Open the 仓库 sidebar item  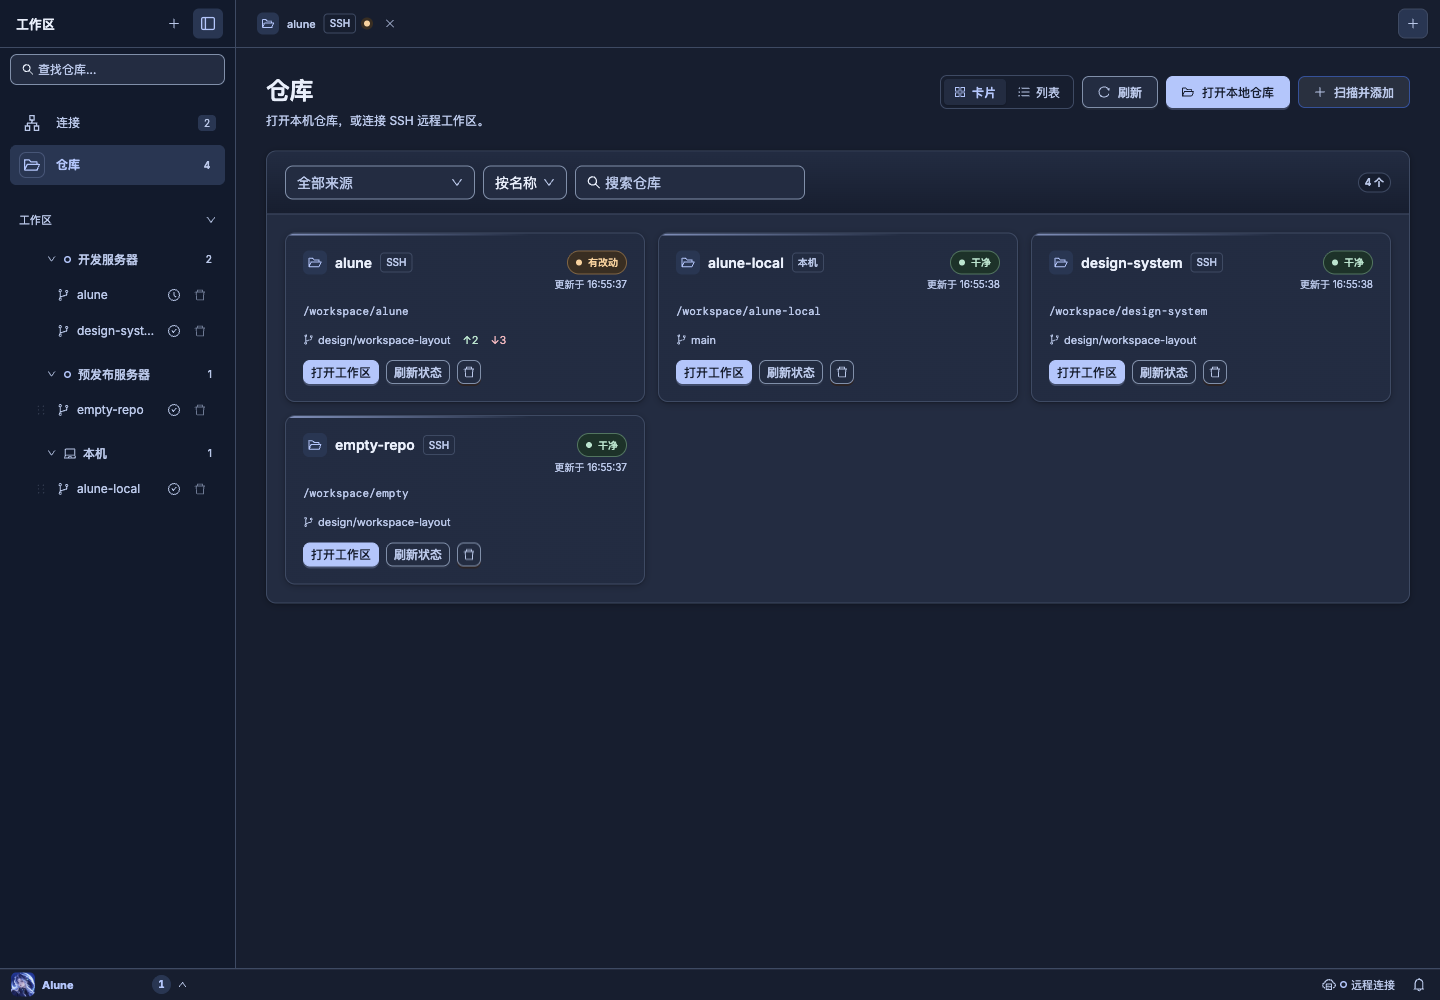point(117,165)
